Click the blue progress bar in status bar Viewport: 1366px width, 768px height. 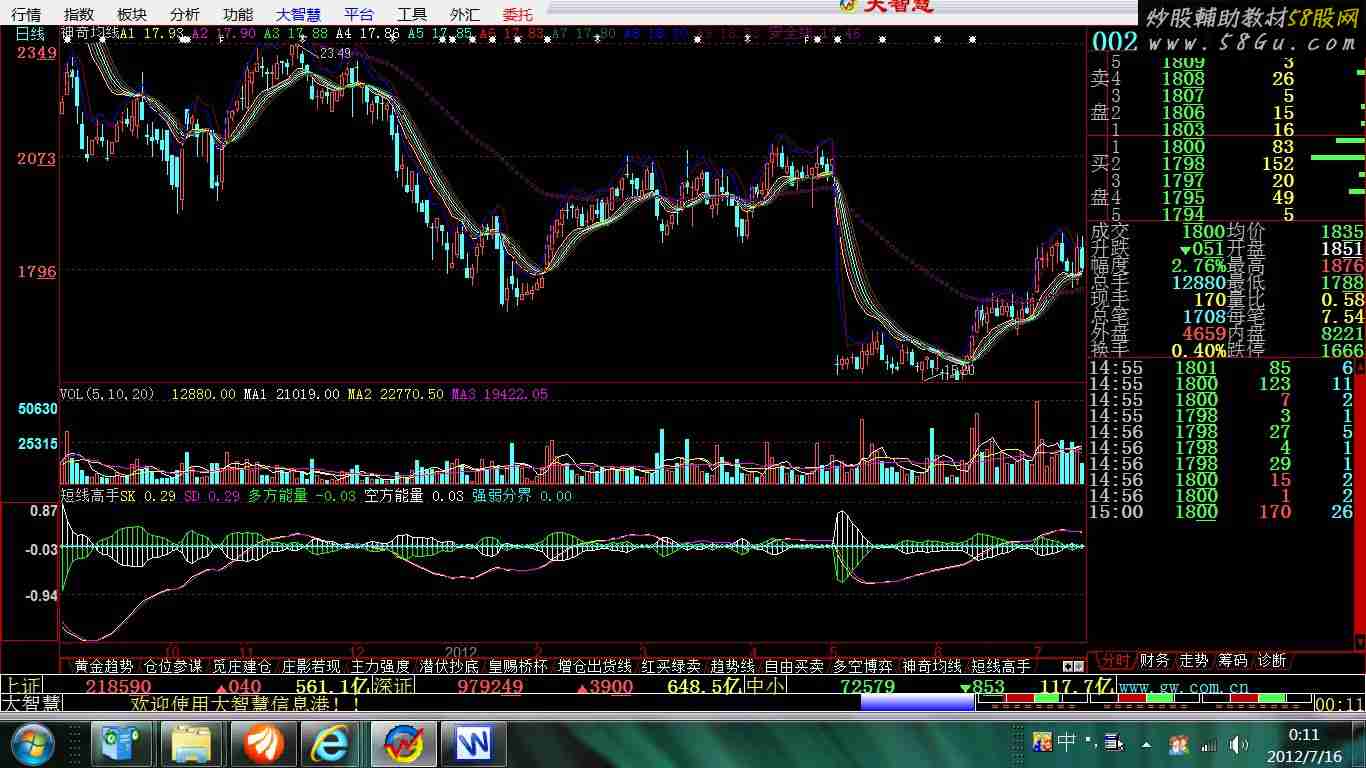(917, 703)
